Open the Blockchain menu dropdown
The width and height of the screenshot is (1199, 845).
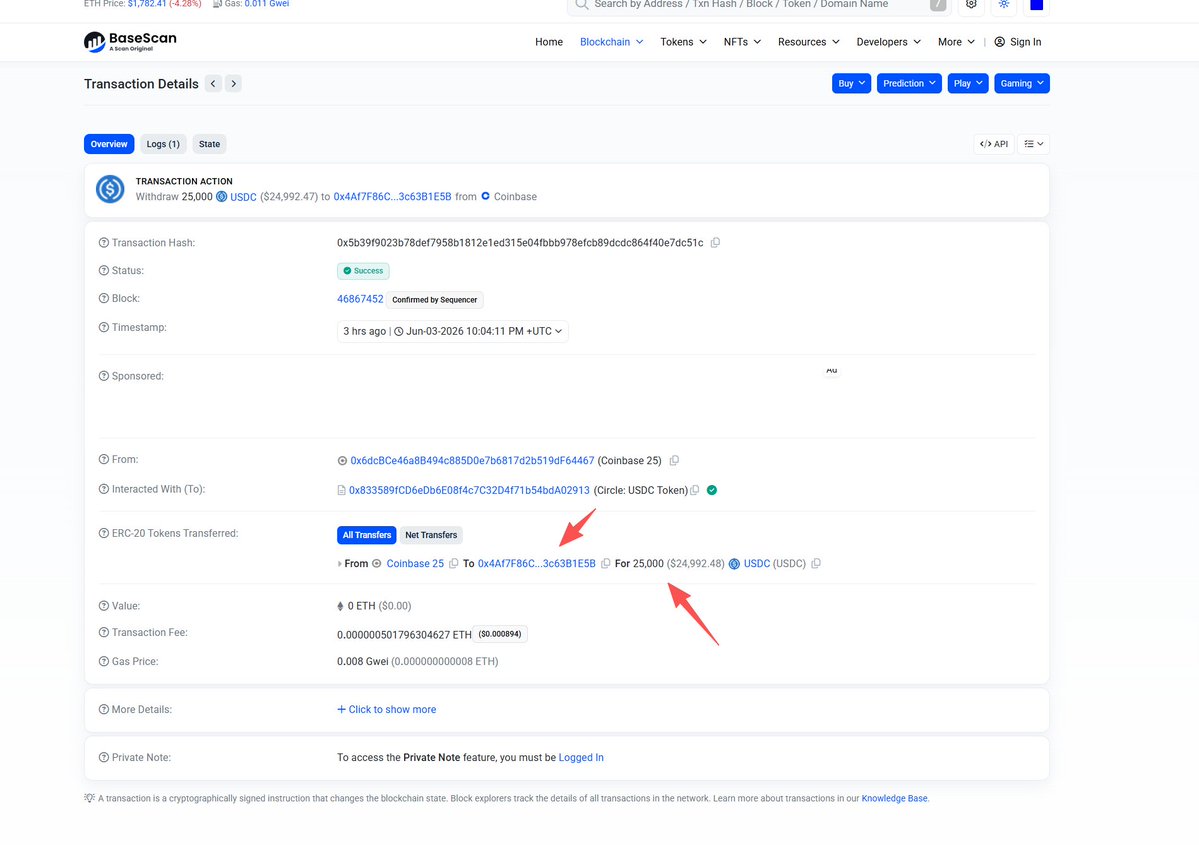click(x=612, y=42)
